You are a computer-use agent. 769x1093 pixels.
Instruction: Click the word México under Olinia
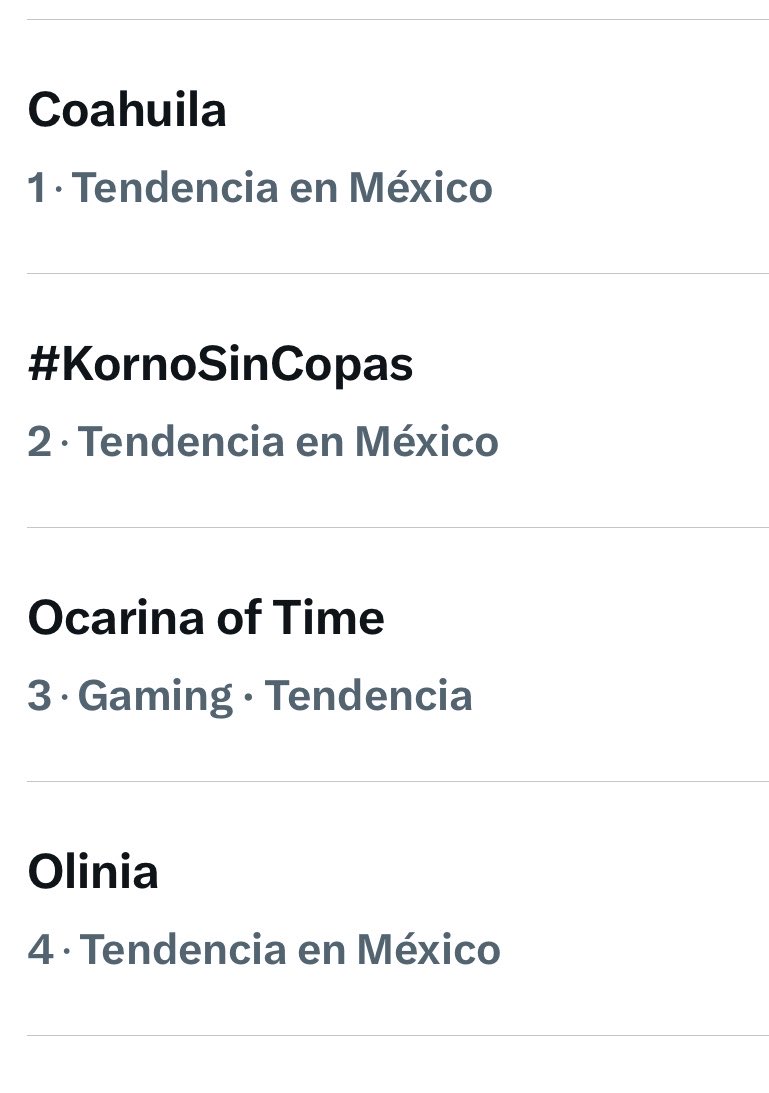429,949
